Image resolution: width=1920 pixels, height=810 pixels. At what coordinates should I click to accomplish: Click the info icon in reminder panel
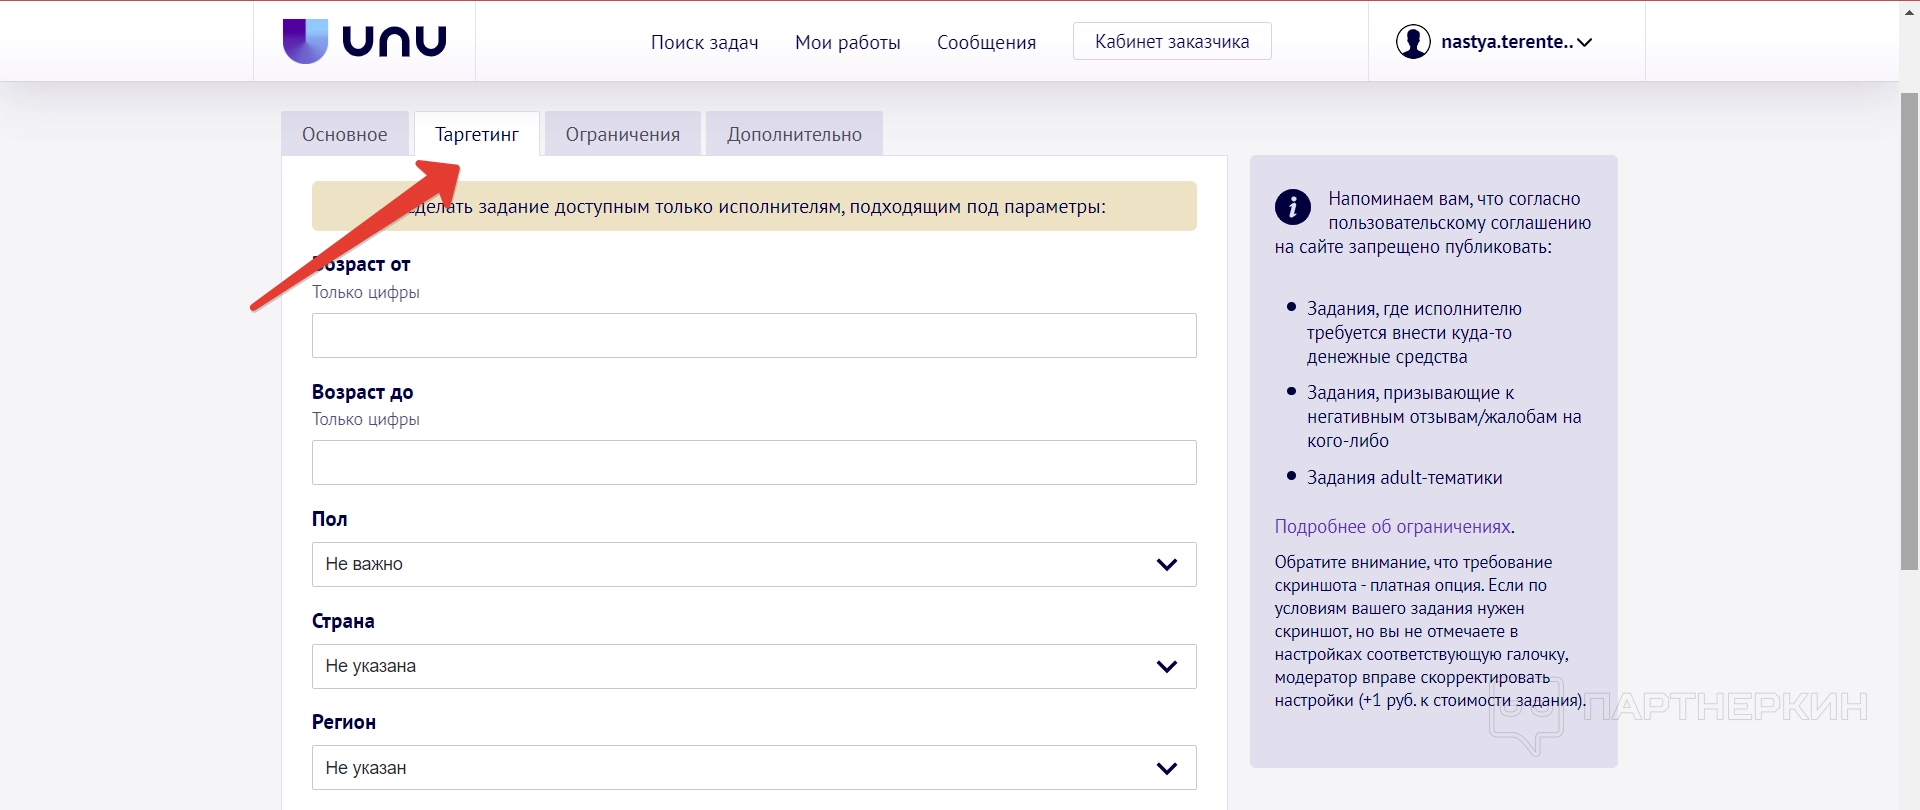click(1292, 207)
